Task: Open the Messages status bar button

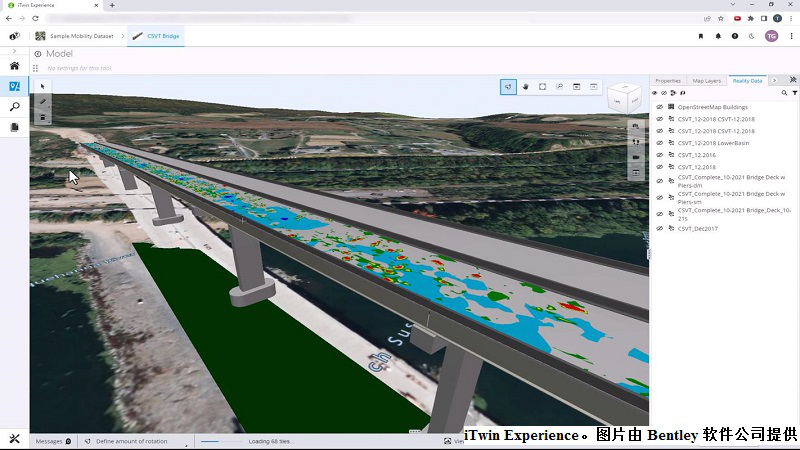Action: click(x=53, y=441)
